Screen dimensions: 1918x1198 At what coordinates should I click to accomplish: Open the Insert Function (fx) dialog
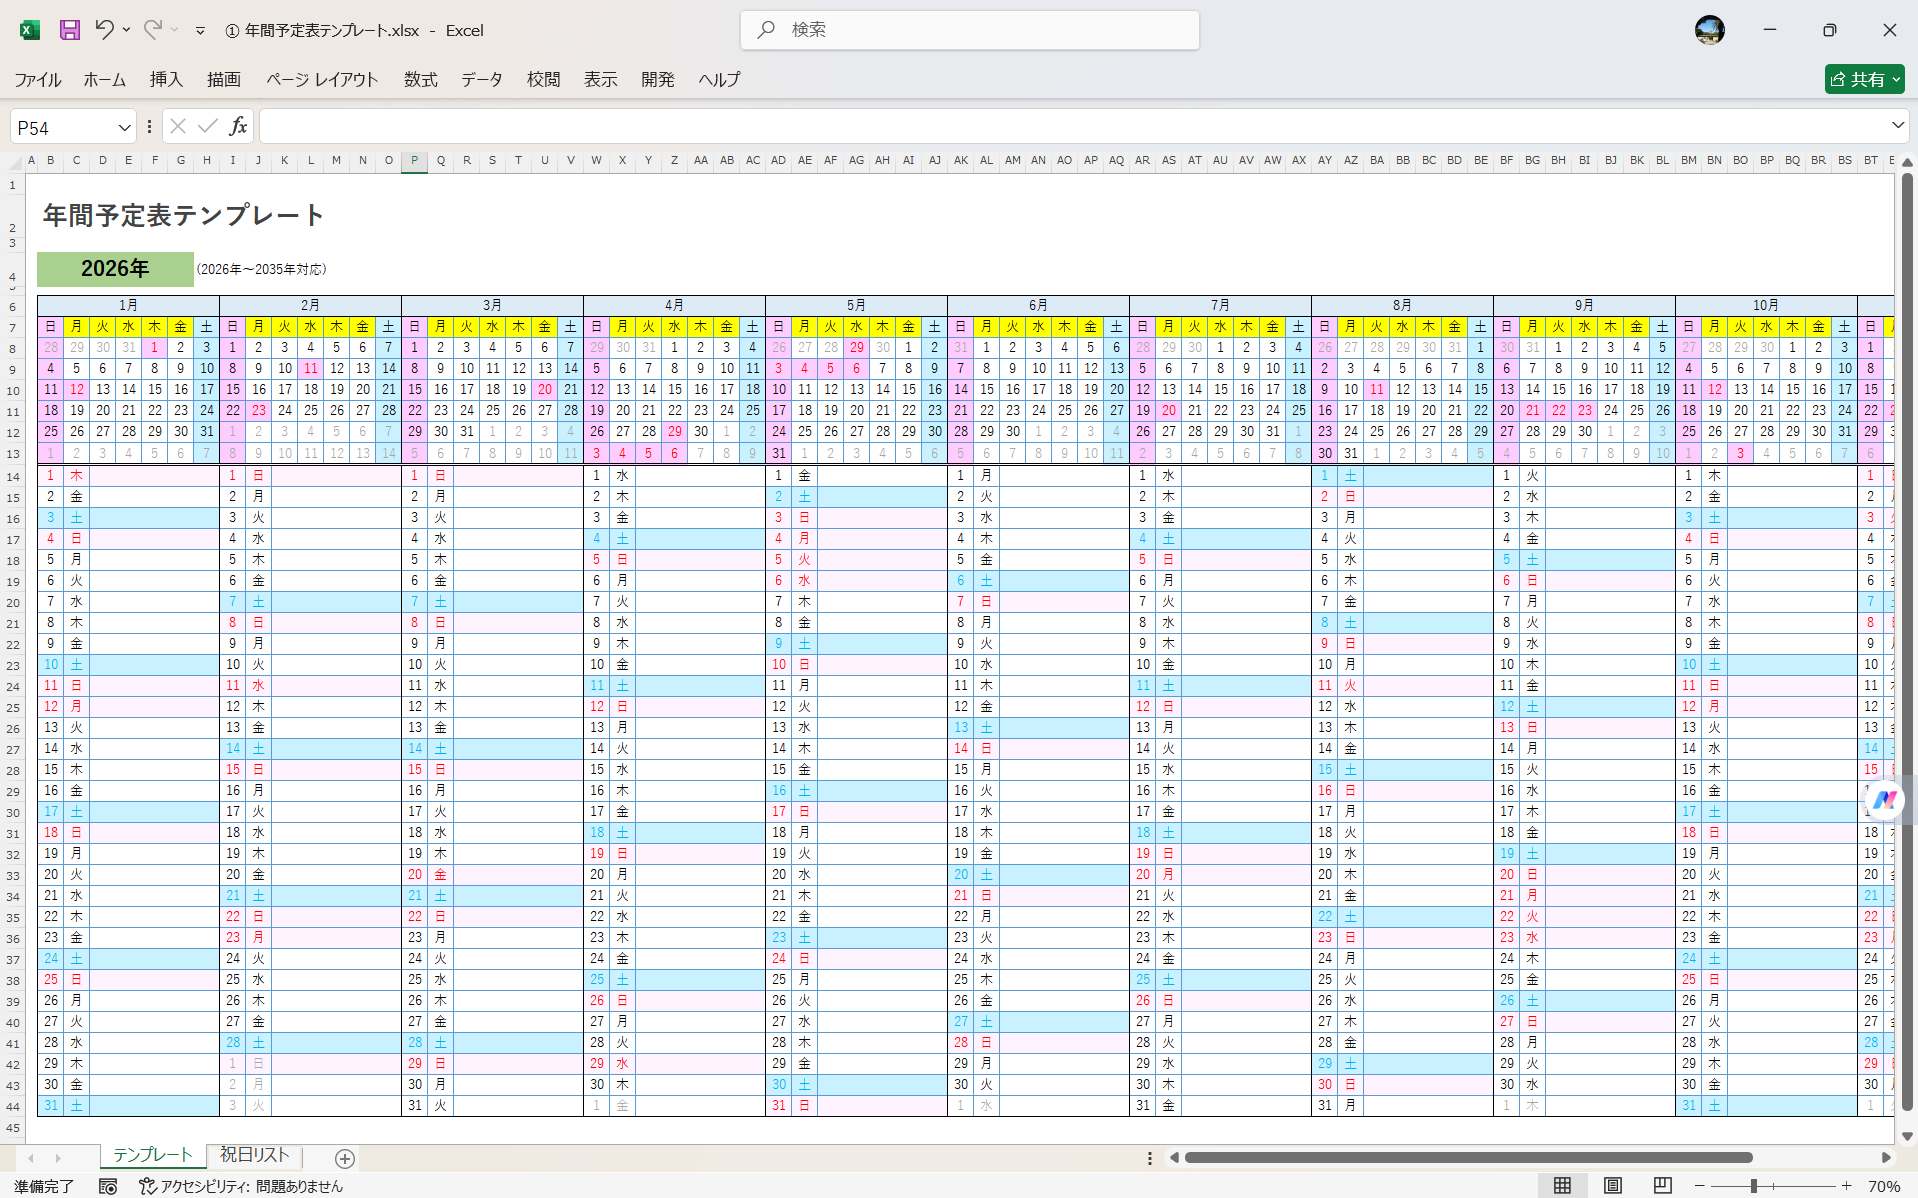click(x=238, y=126)
